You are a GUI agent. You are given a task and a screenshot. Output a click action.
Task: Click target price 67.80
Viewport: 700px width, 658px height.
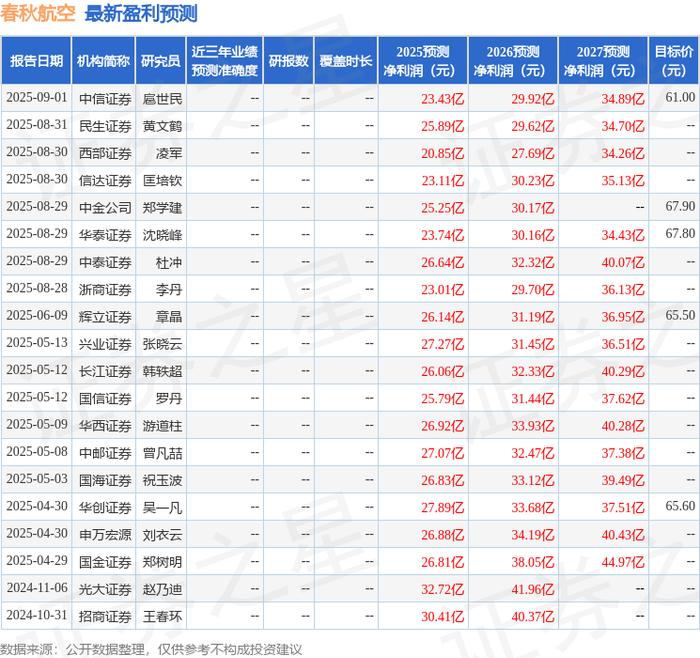680,233
